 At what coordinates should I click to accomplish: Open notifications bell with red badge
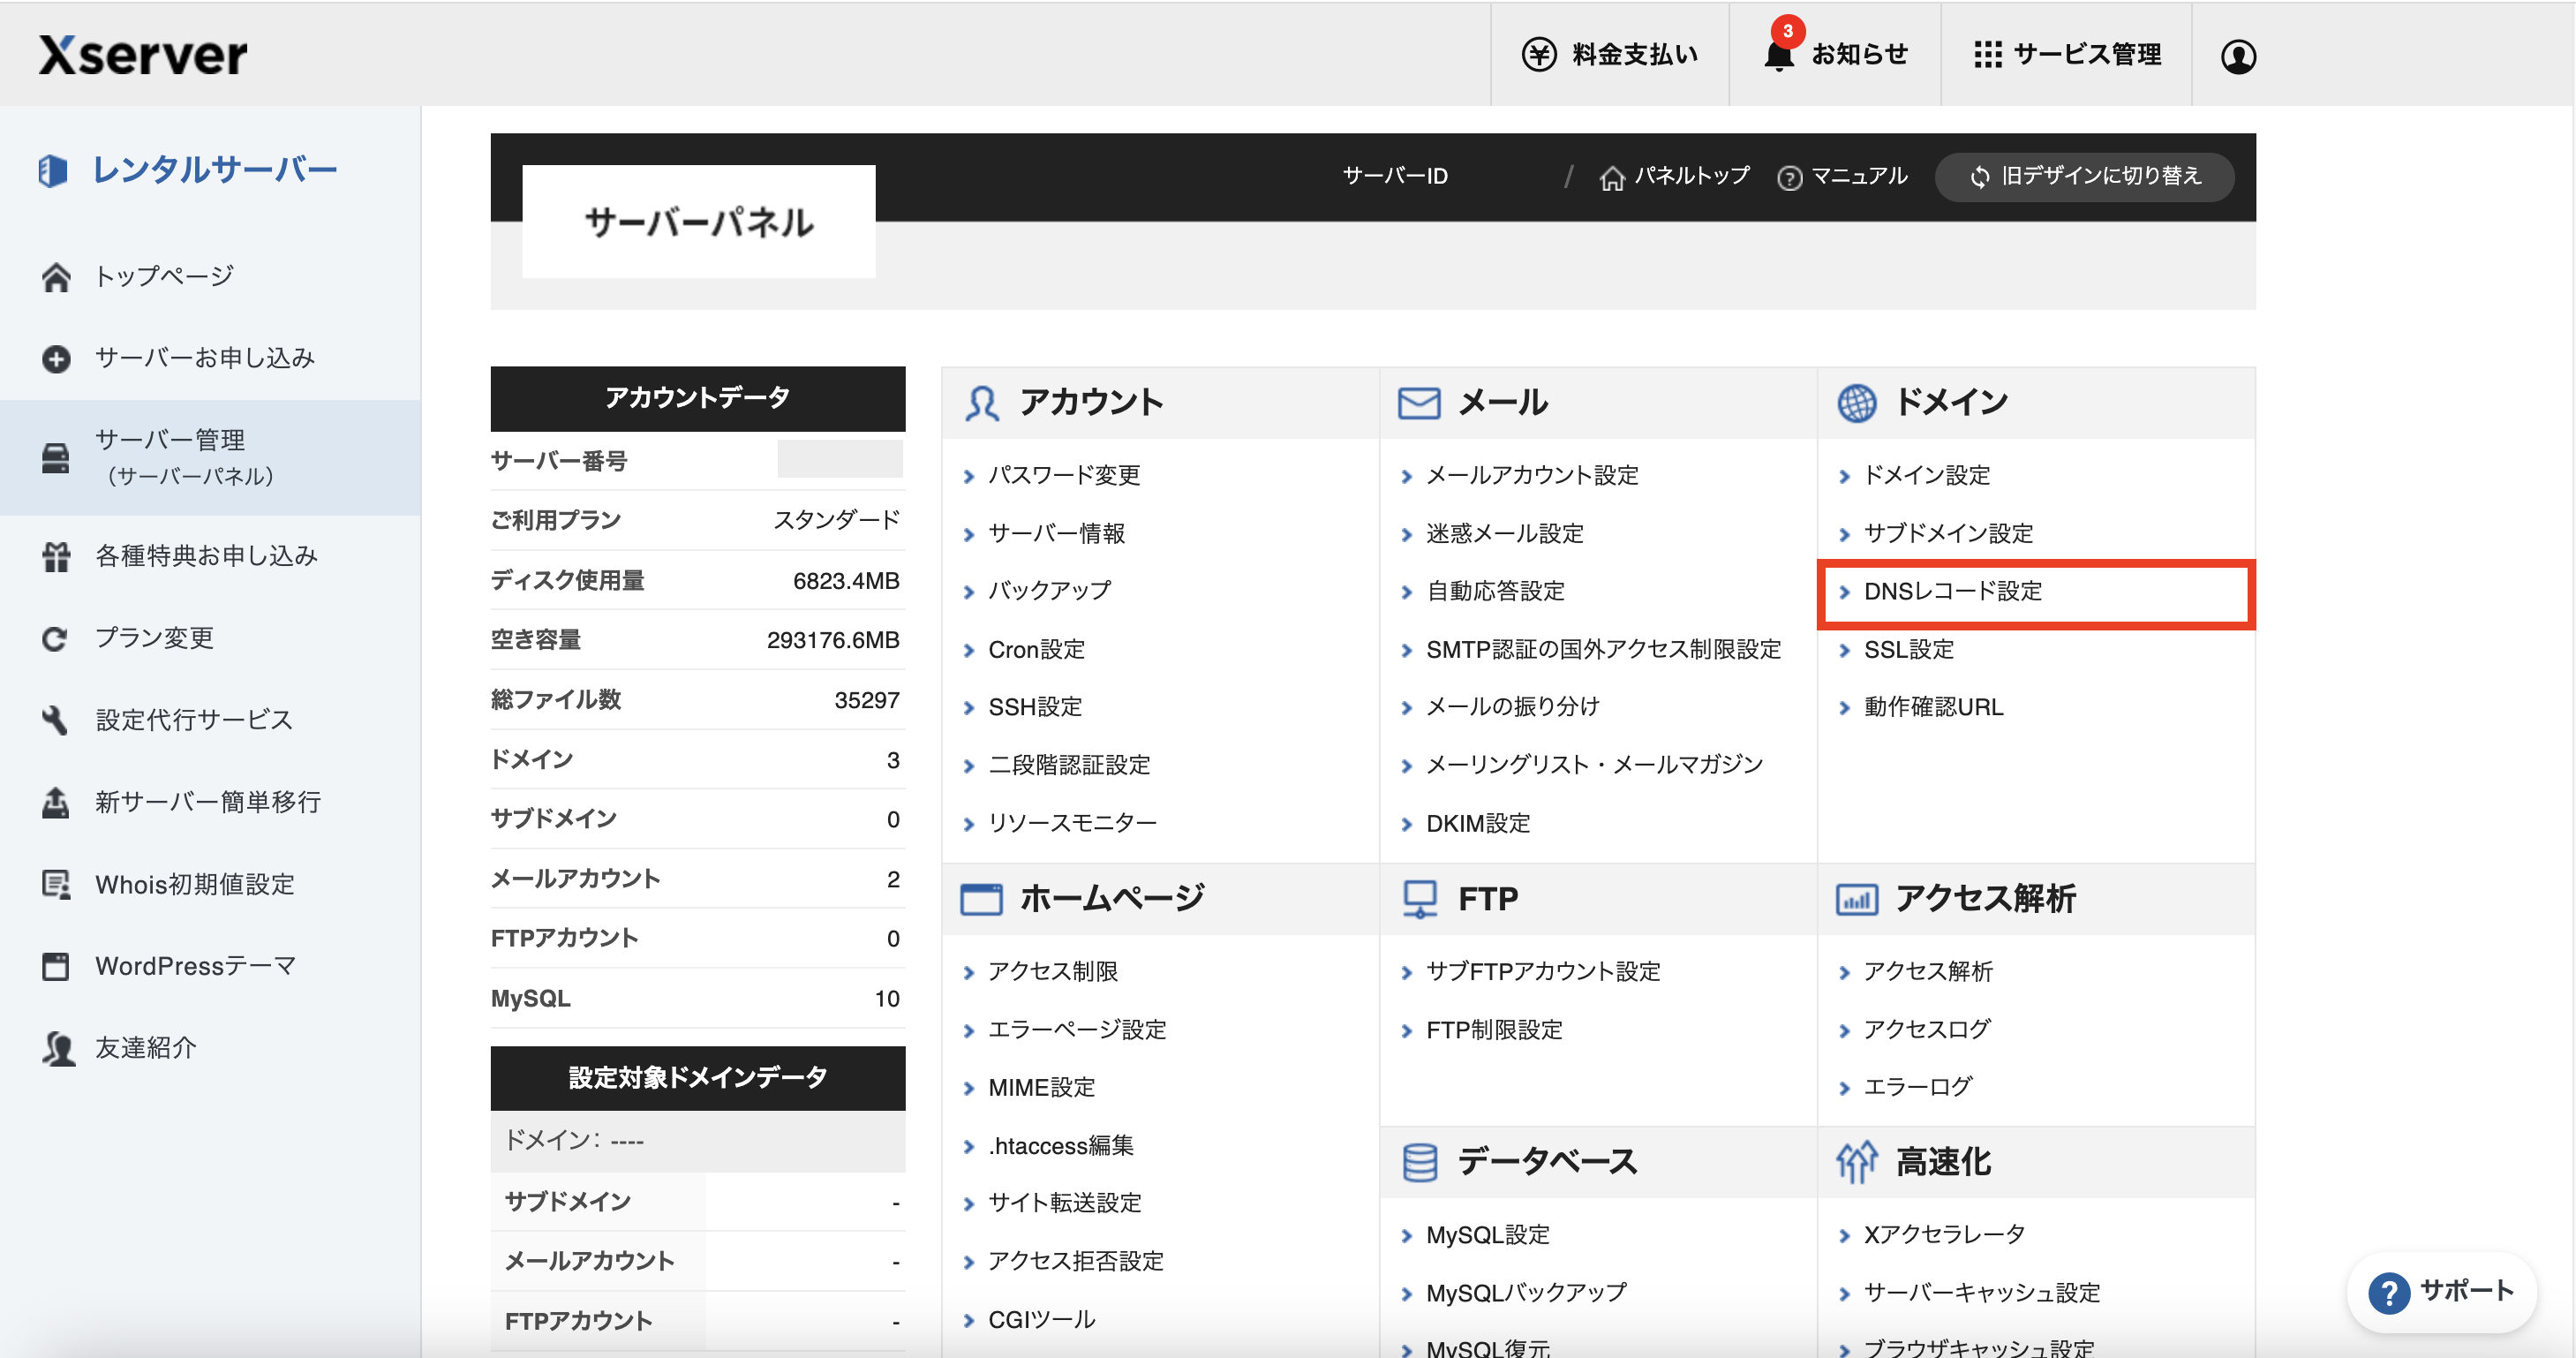[x=1779, y=54]
